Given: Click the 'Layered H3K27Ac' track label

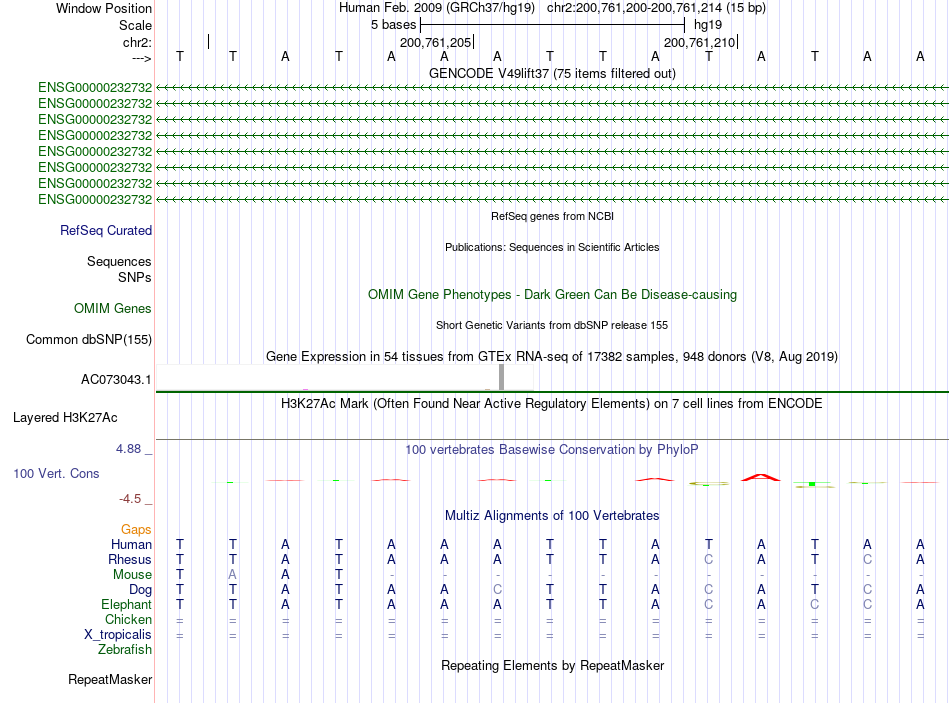Looking at the screenshot, I should 65,418.
